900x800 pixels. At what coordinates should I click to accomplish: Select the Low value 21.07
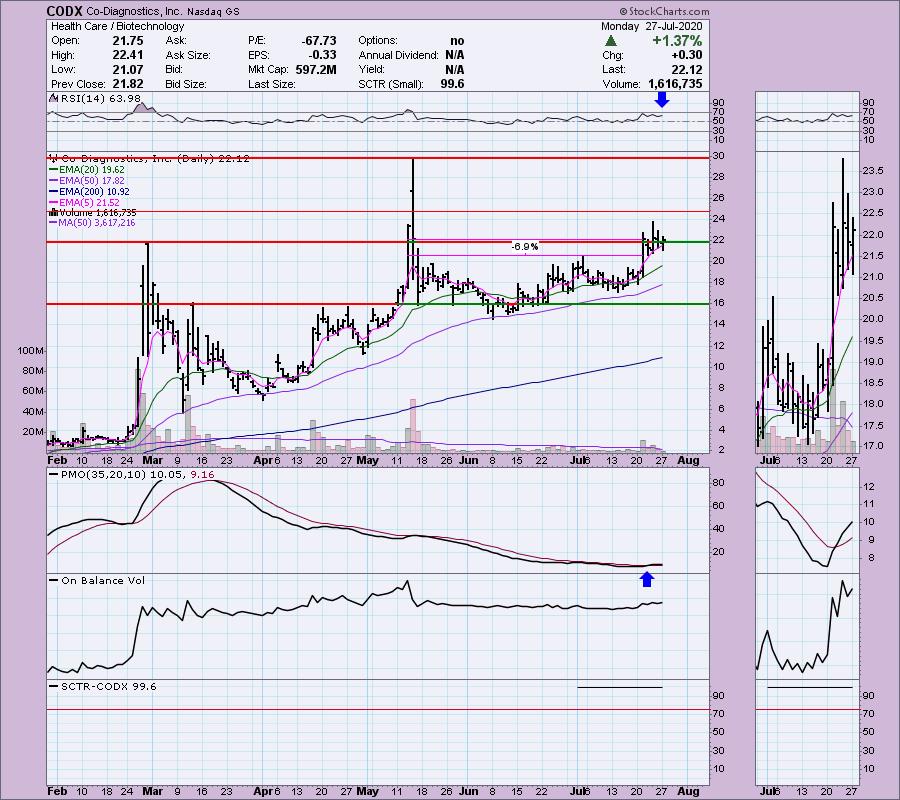point(129,69)
